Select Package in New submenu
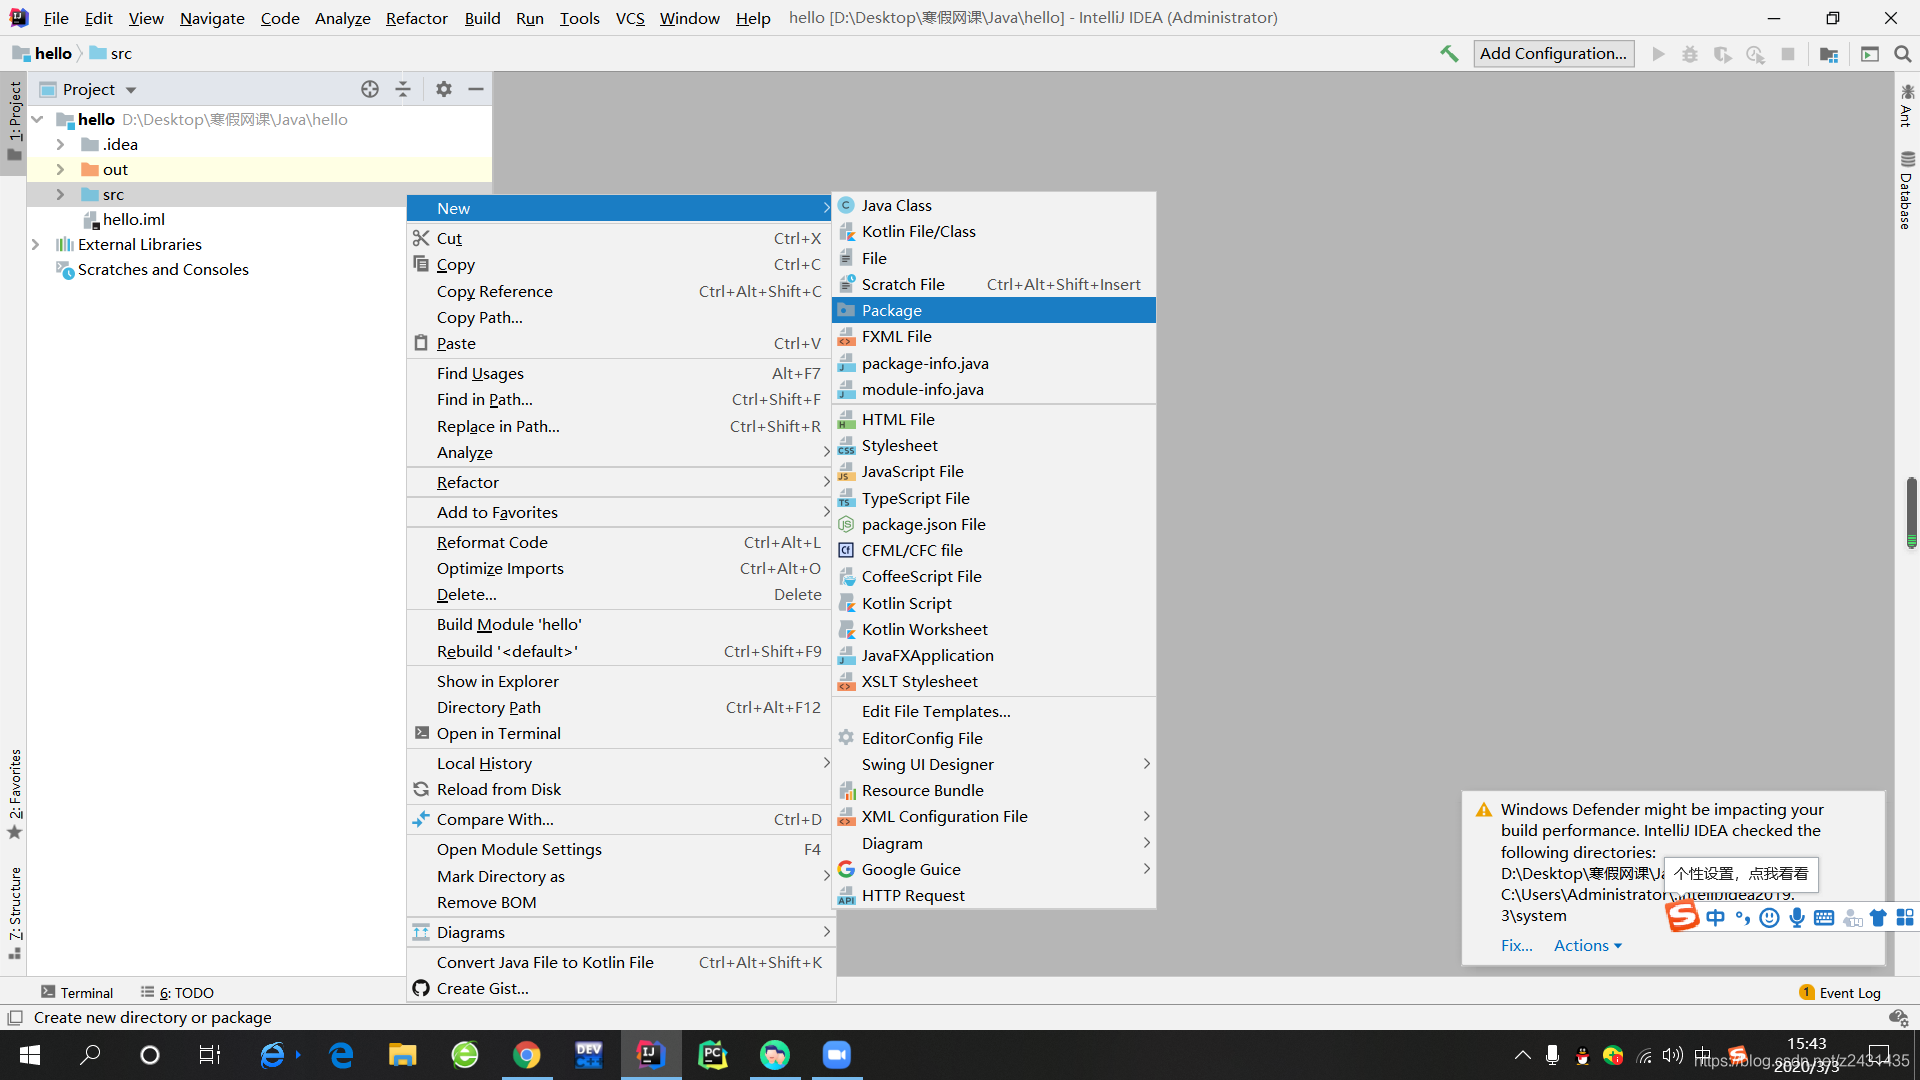 (x=994, y=310)
